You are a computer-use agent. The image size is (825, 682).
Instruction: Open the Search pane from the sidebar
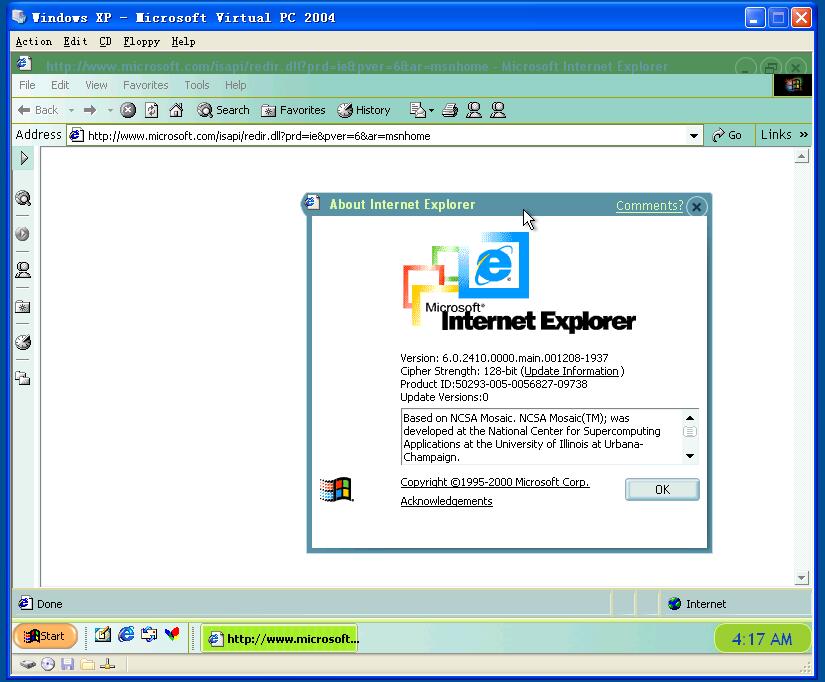point(23,198)
